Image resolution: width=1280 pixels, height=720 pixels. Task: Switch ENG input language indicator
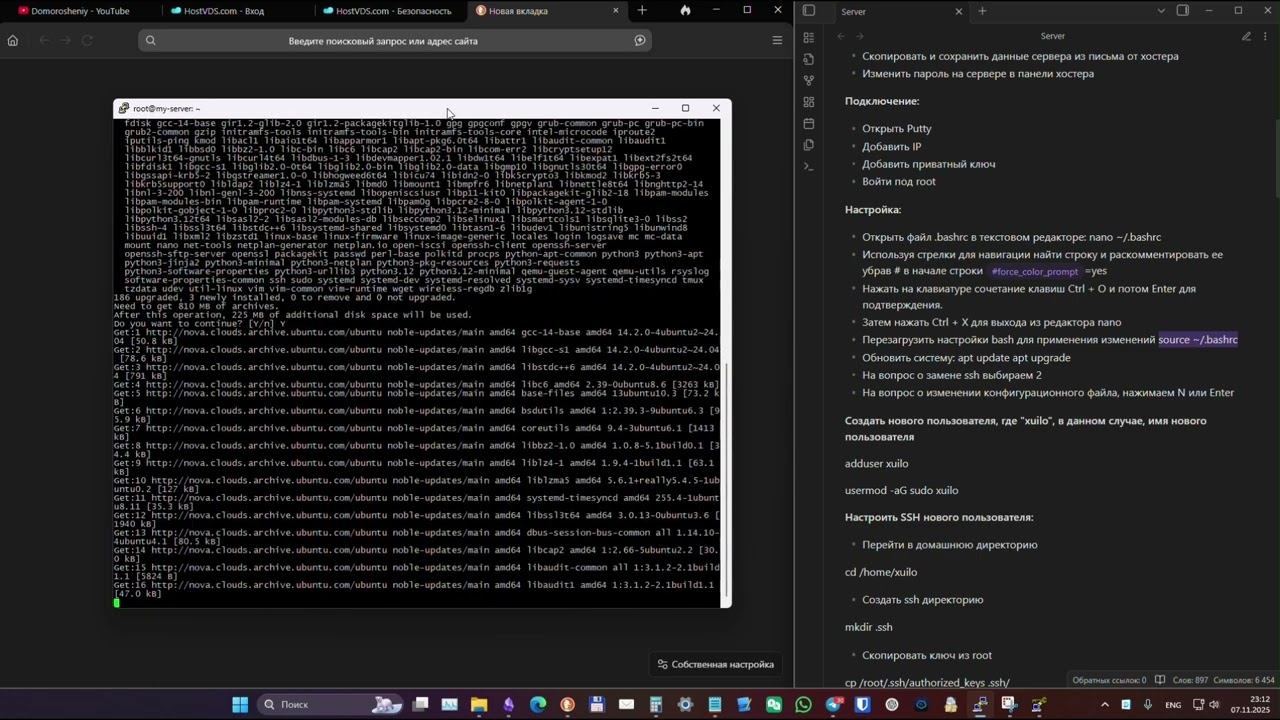pos(1173,705)
